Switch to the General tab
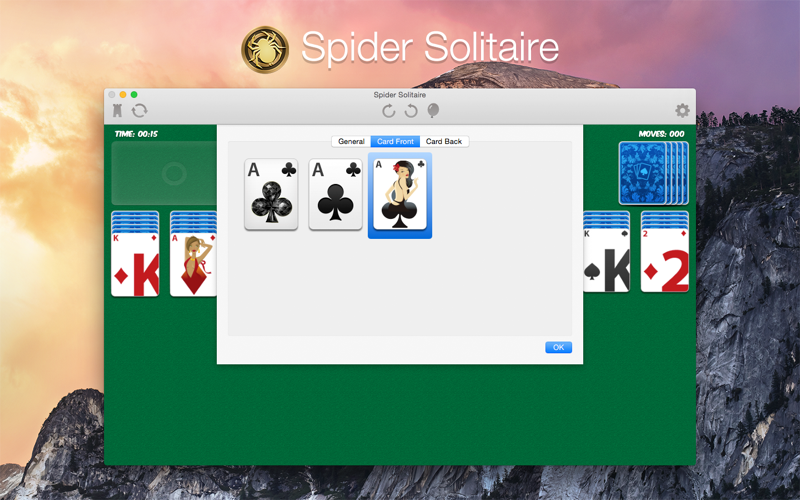Image resolution: width=800 pixels, height=500 pixels. (x=351, y=141)
